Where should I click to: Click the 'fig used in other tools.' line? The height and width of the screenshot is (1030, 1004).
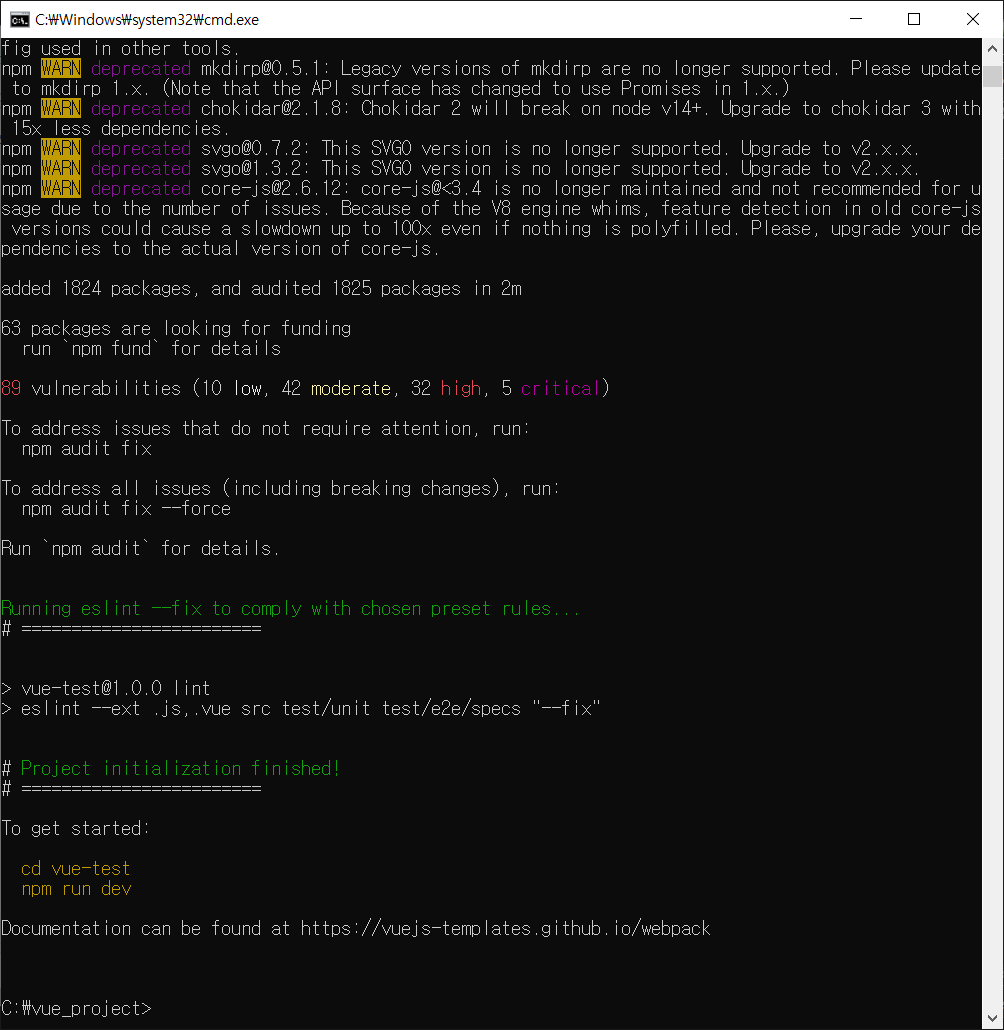(121, 49)
